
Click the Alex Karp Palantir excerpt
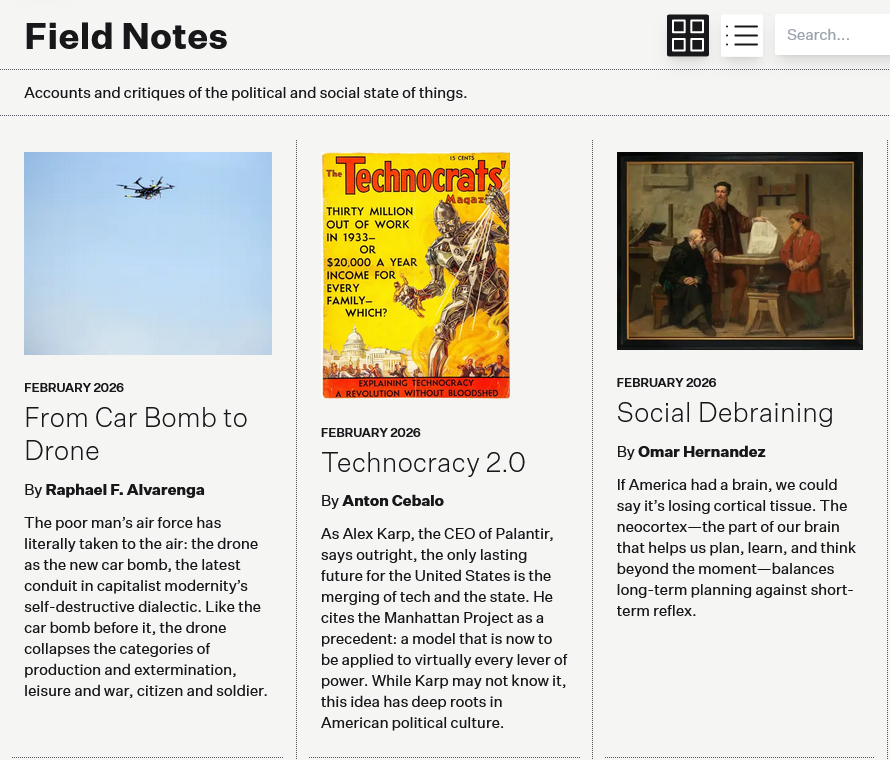tap(444, 628)
